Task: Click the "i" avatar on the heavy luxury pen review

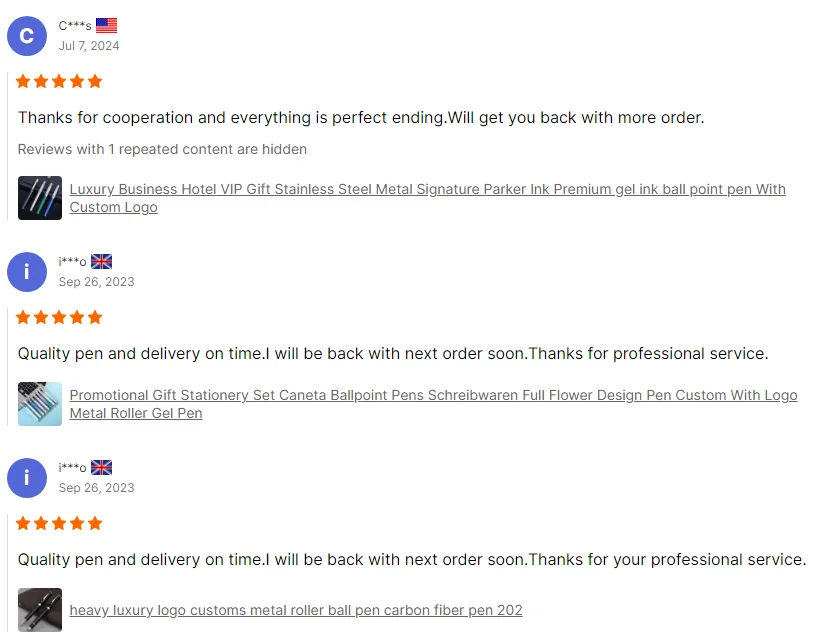Action: [x=27, y=478]
